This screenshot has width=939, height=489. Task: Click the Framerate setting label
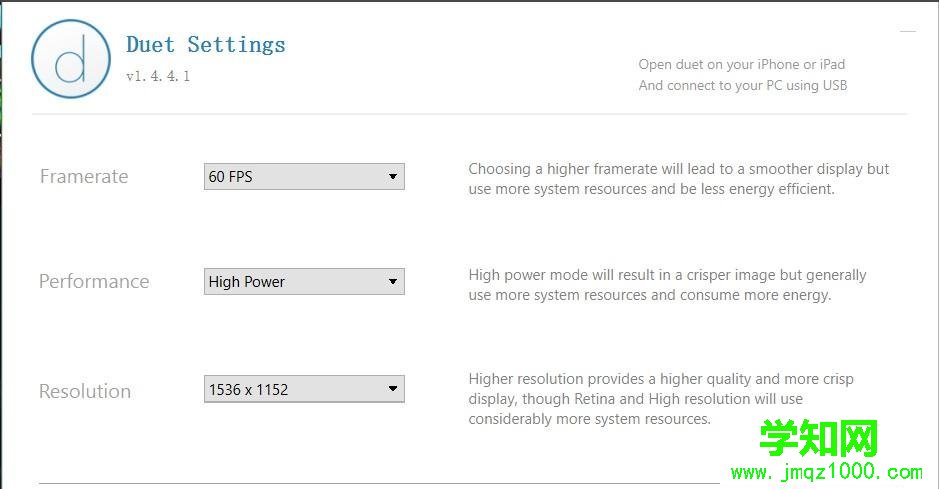click(84, 177)
